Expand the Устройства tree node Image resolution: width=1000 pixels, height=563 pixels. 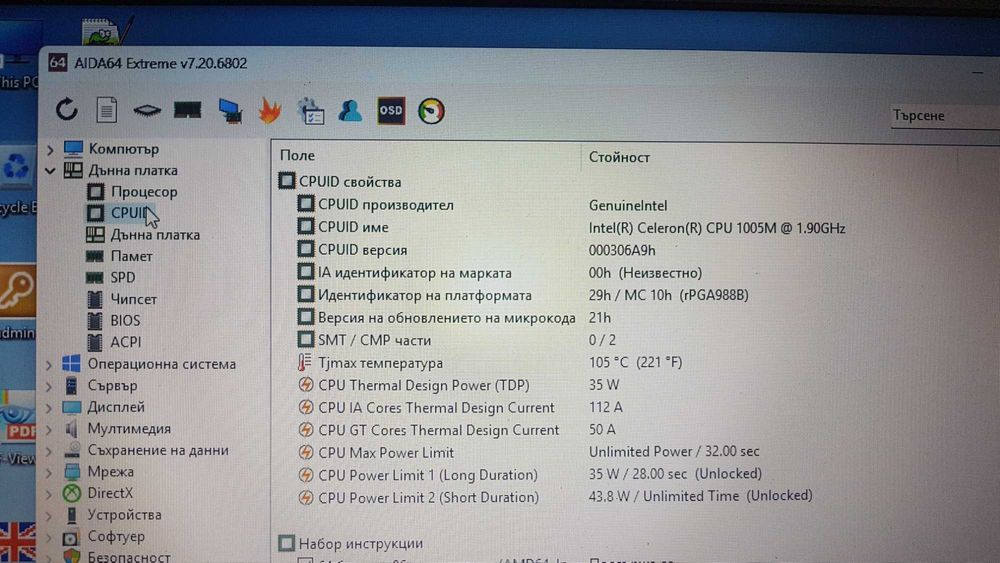(x=49, y=516)
